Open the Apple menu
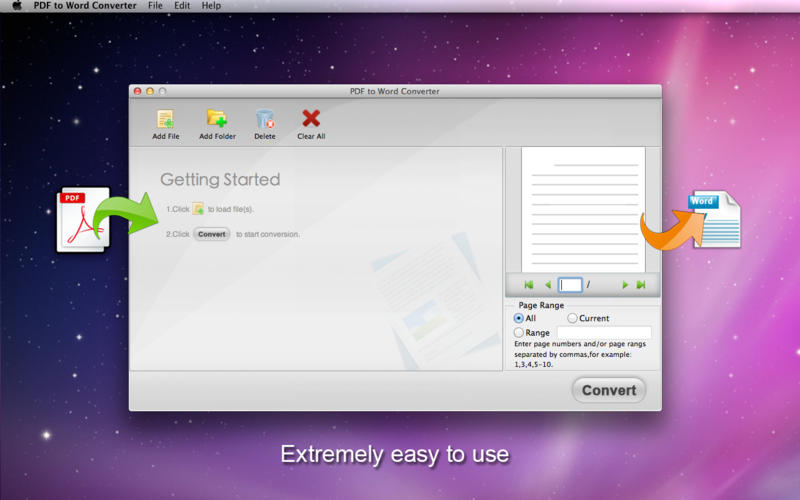The width and height of the screenshot is (800, 500). (17, 6)
